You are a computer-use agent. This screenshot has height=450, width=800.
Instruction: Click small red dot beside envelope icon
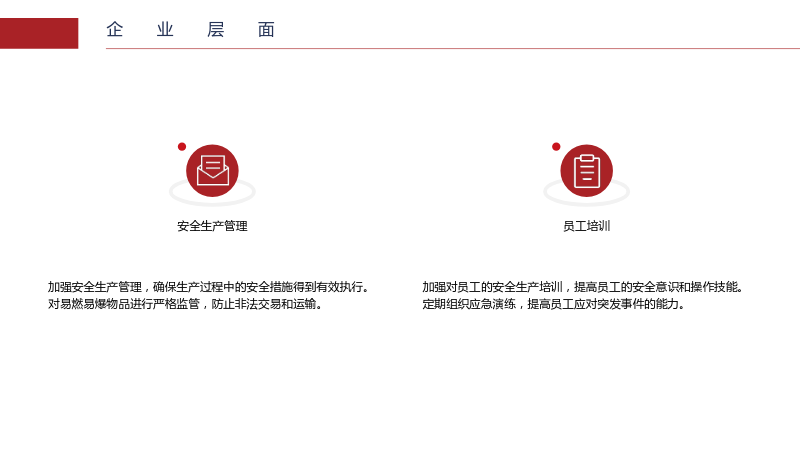tap(182, 147)
